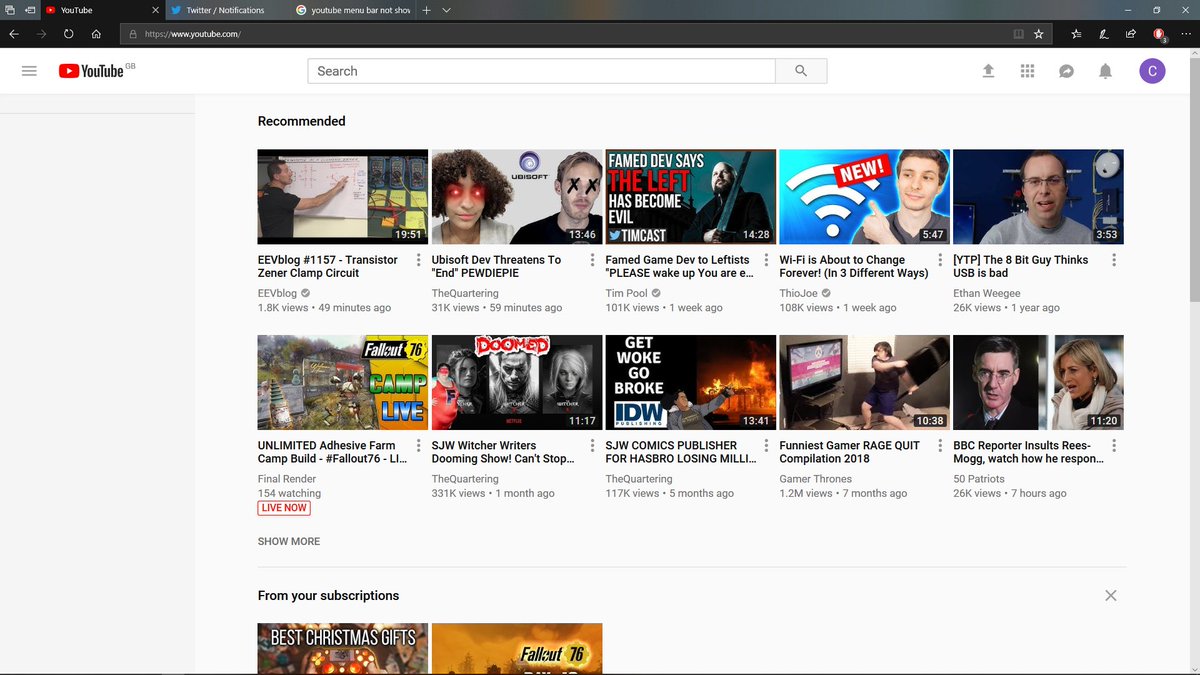Image resolution: width=1200 pixels, height=675 pixels.
Task: Open options menu for Ubisoft Dev Threatens video
Action: click(x=593, y=260)
